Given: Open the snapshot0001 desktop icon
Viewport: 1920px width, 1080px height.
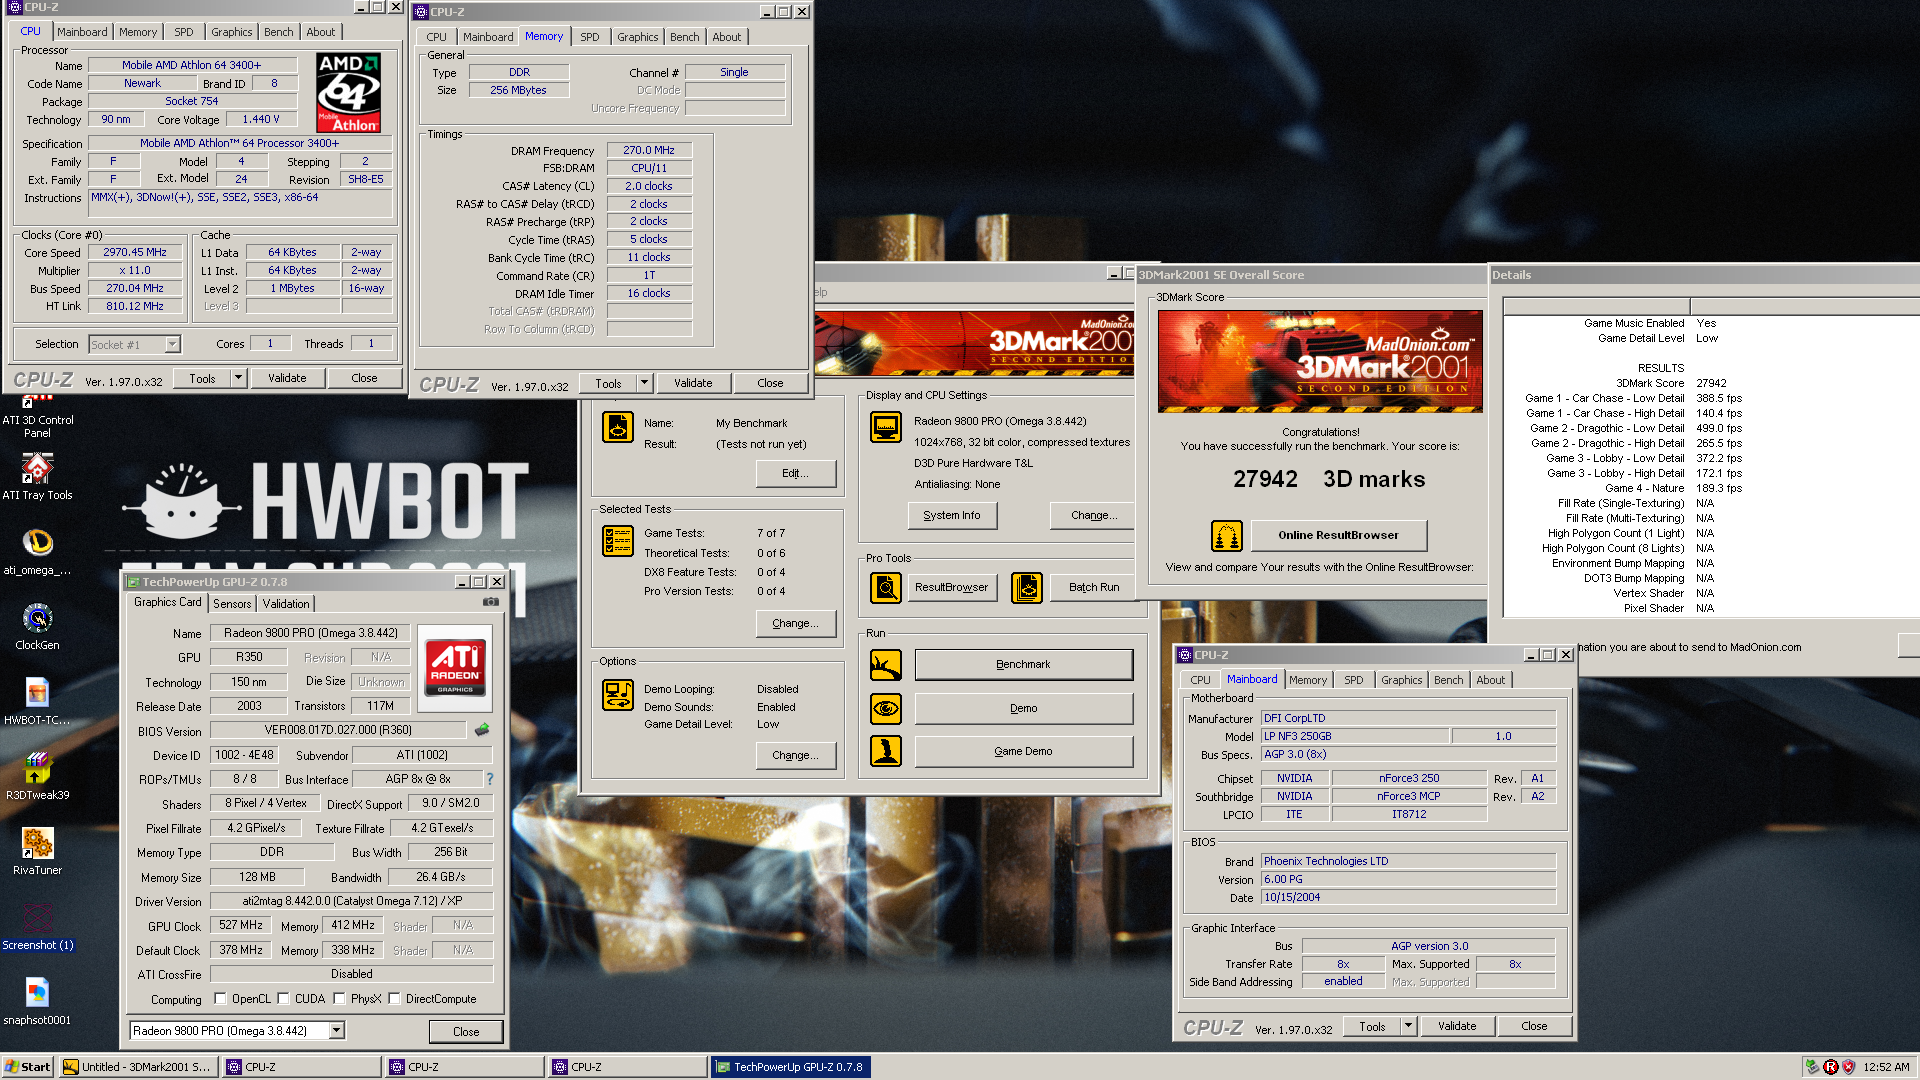Looking at the screenshot, I should click(x=37, y=1002).
